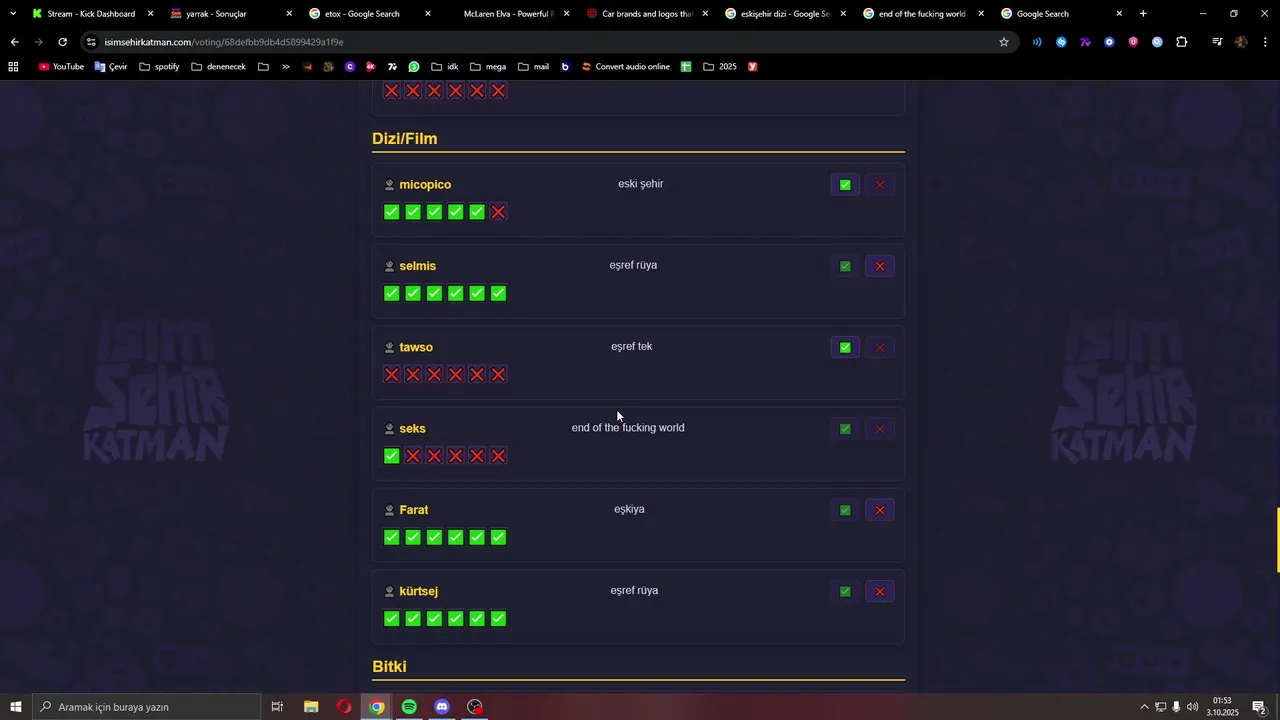
Task: Open the Çevir bookmark
Action: pos(111,67)
